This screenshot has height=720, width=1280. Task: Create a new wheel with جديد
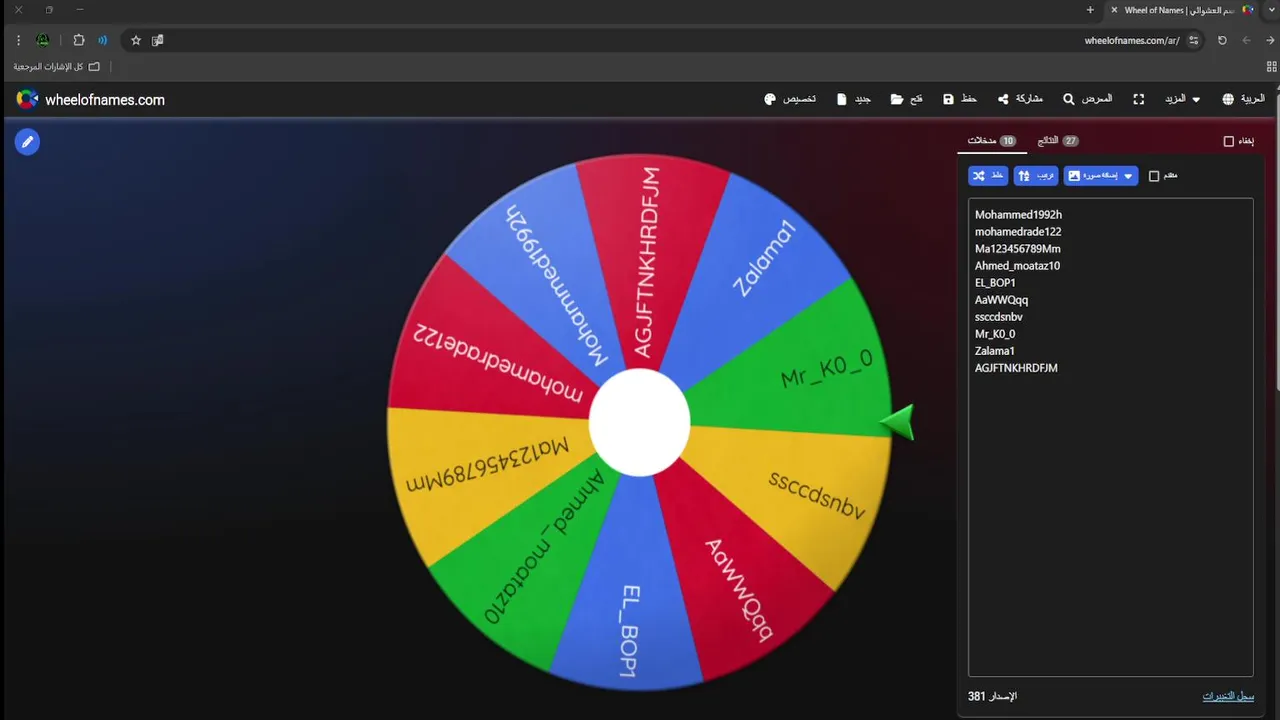(853, 99)
